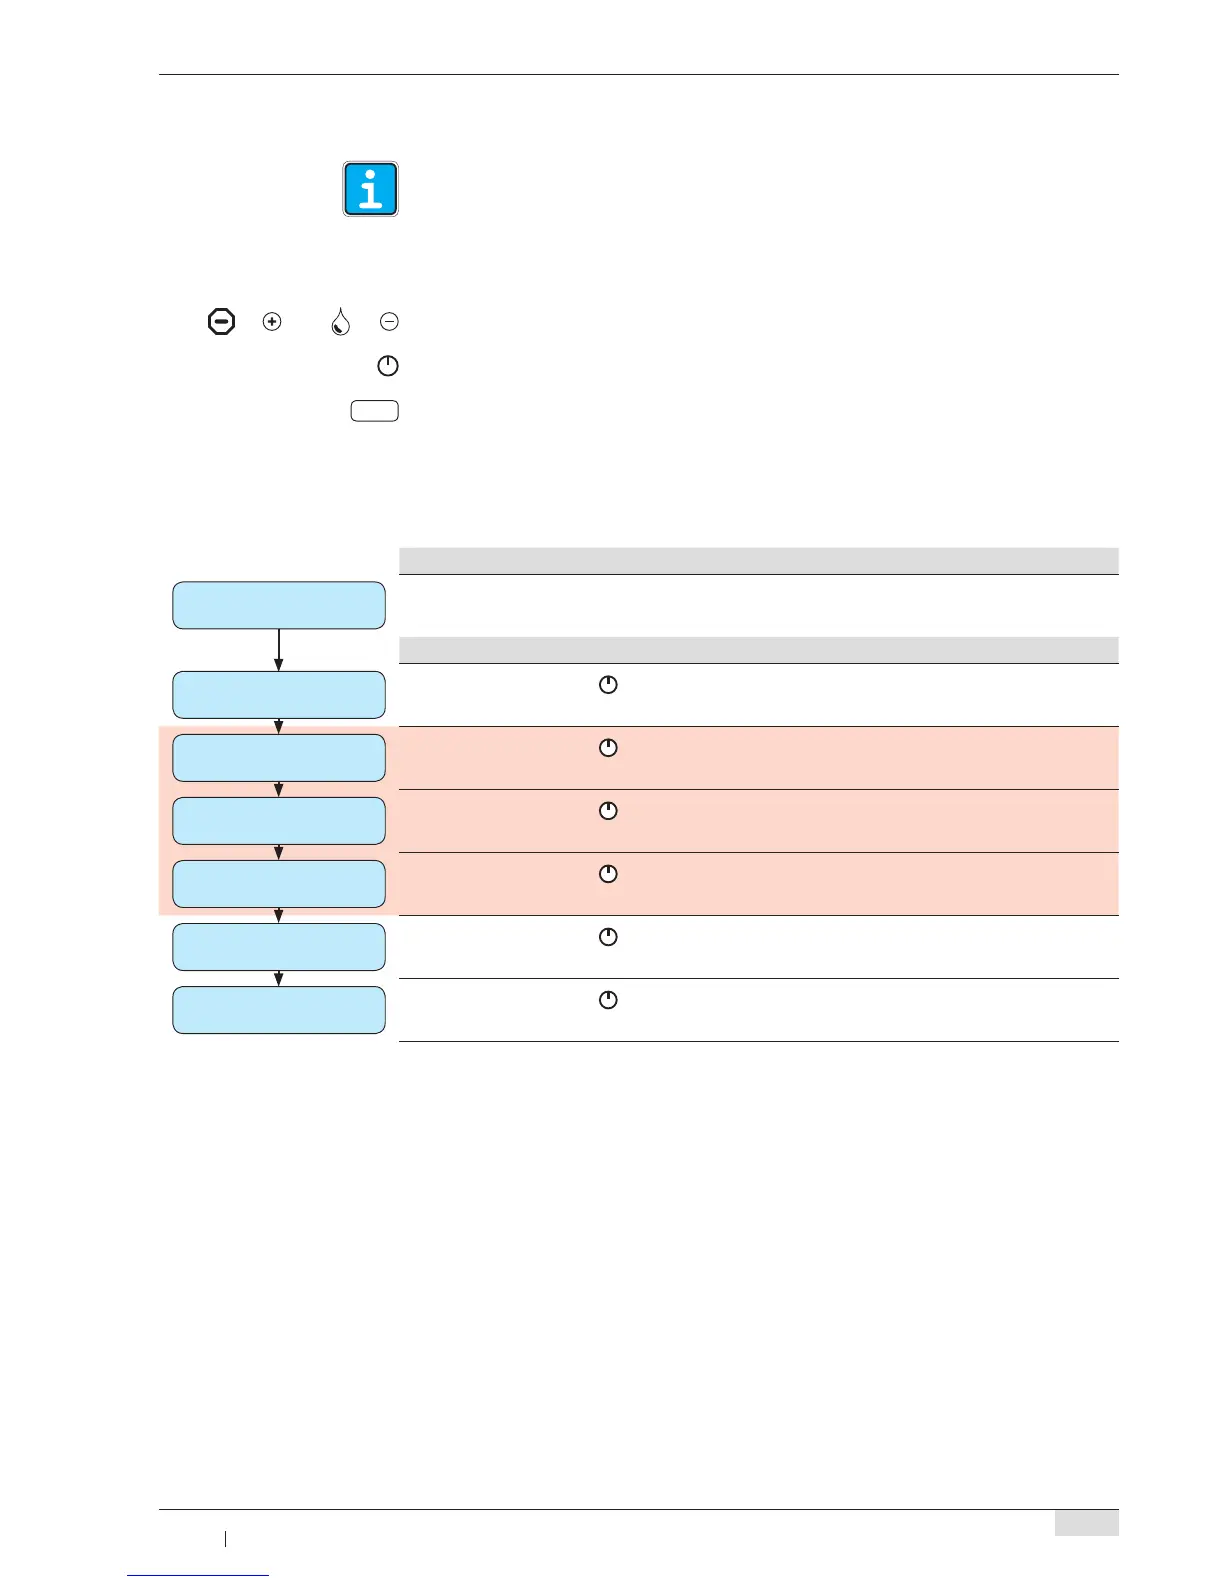Click the bottom blue flowchart box

pyautogui.click(x=279, y=1010)
